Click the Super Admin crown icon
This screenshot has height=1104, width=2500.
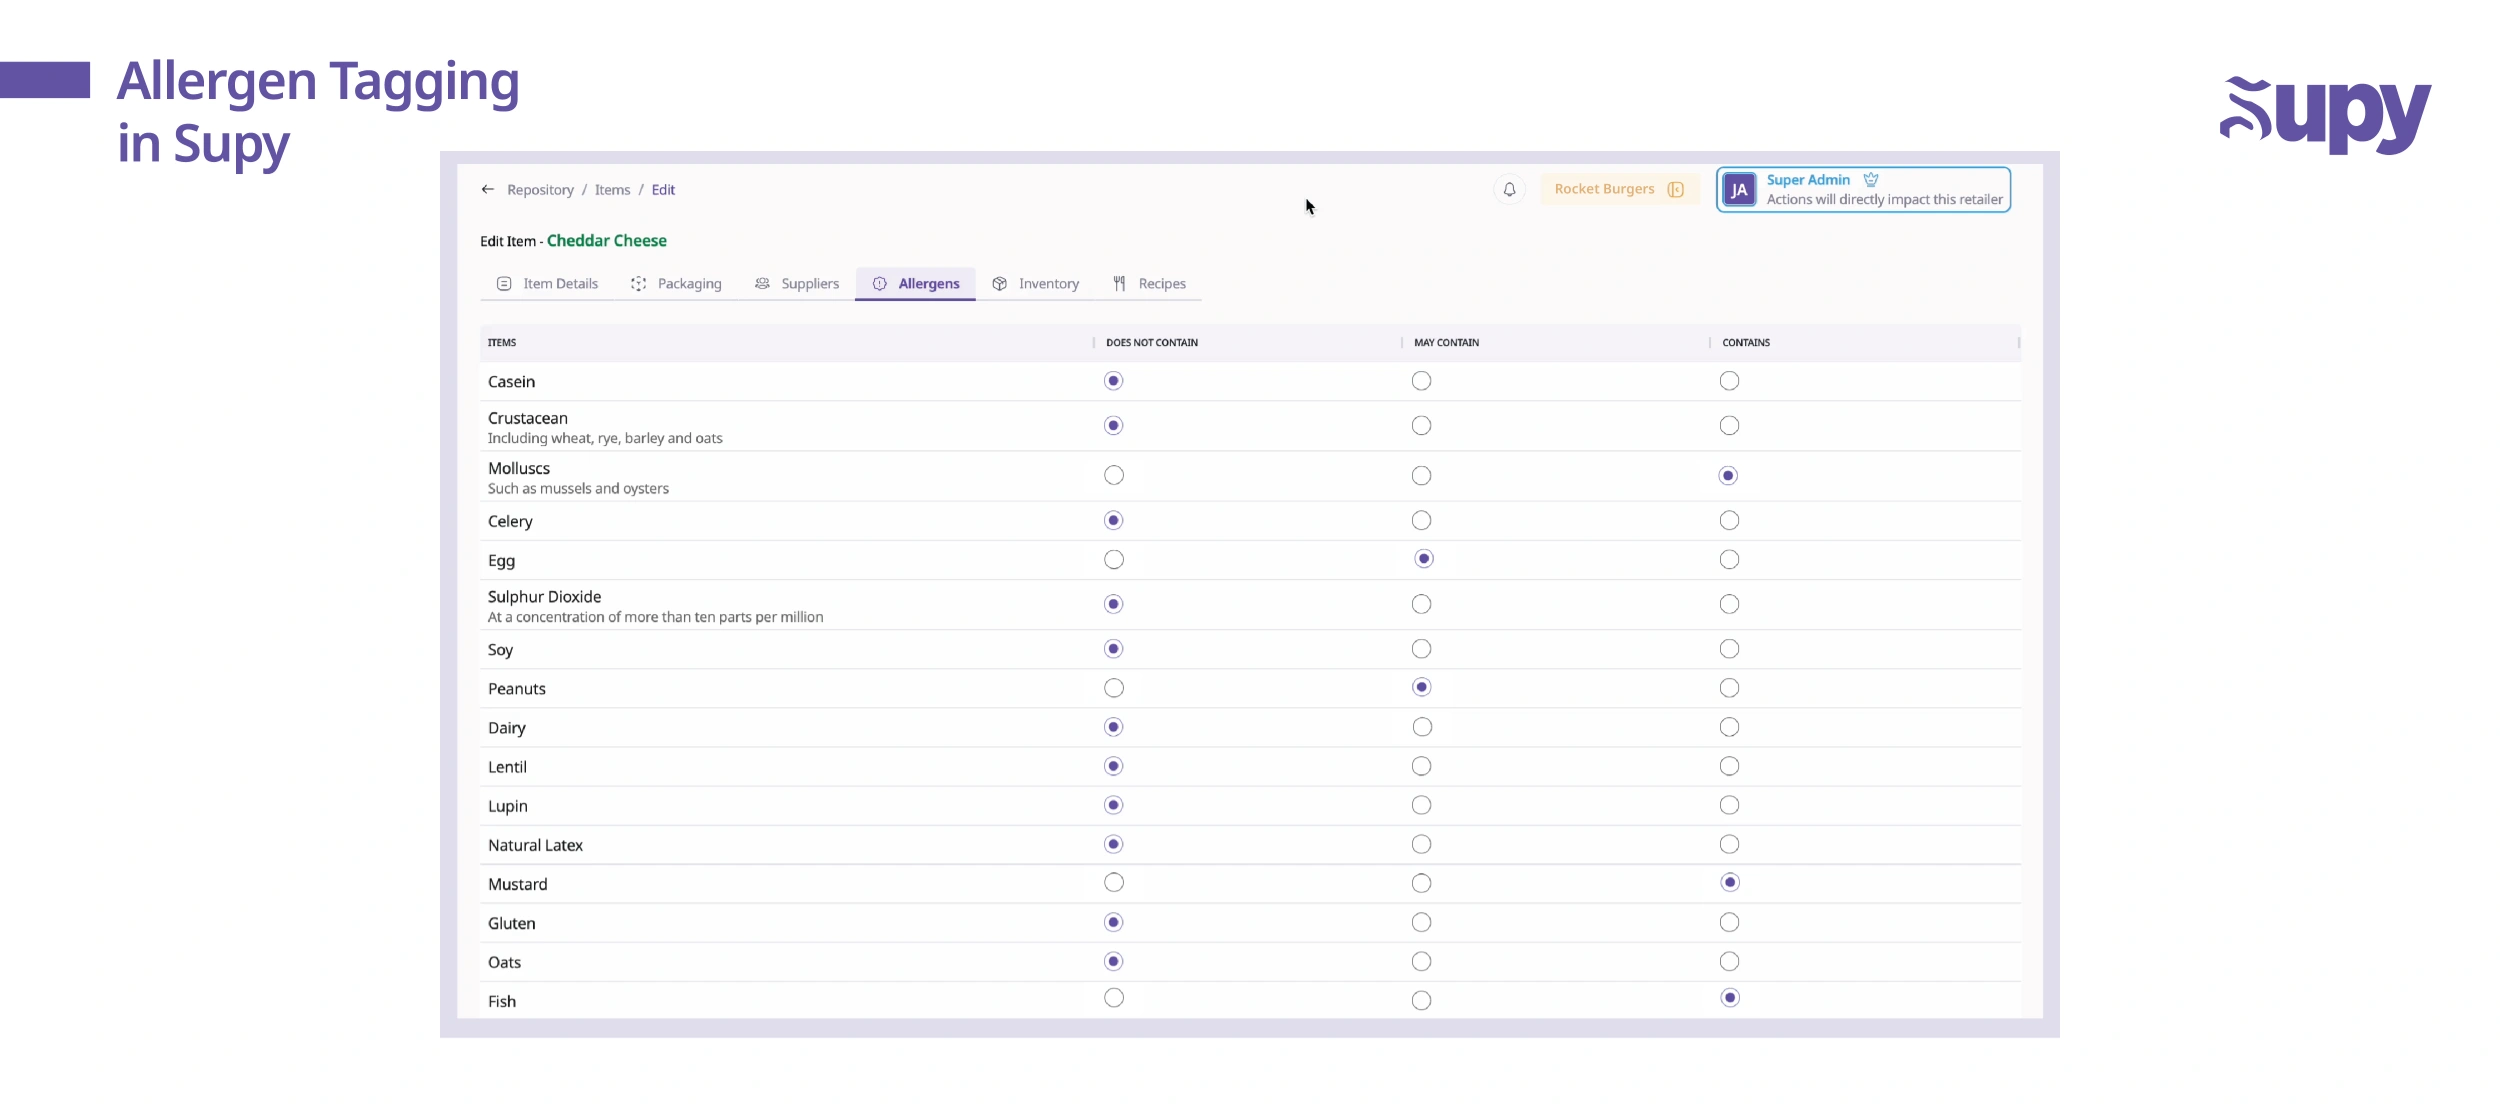point(1871,180)
